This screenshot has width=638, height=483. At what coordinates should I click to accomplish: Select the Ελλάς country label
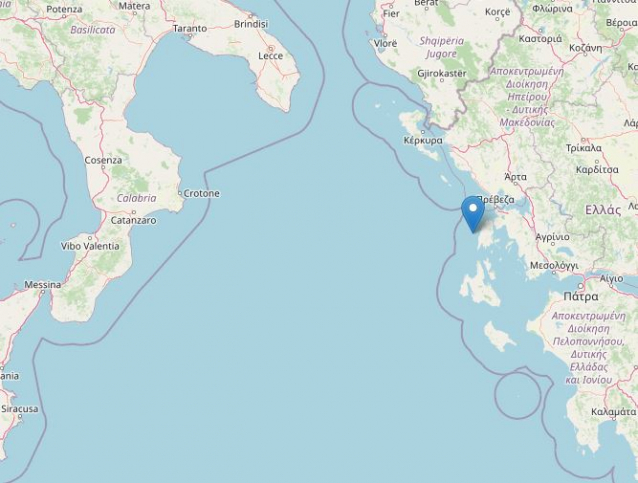click(x=603, y=210)
